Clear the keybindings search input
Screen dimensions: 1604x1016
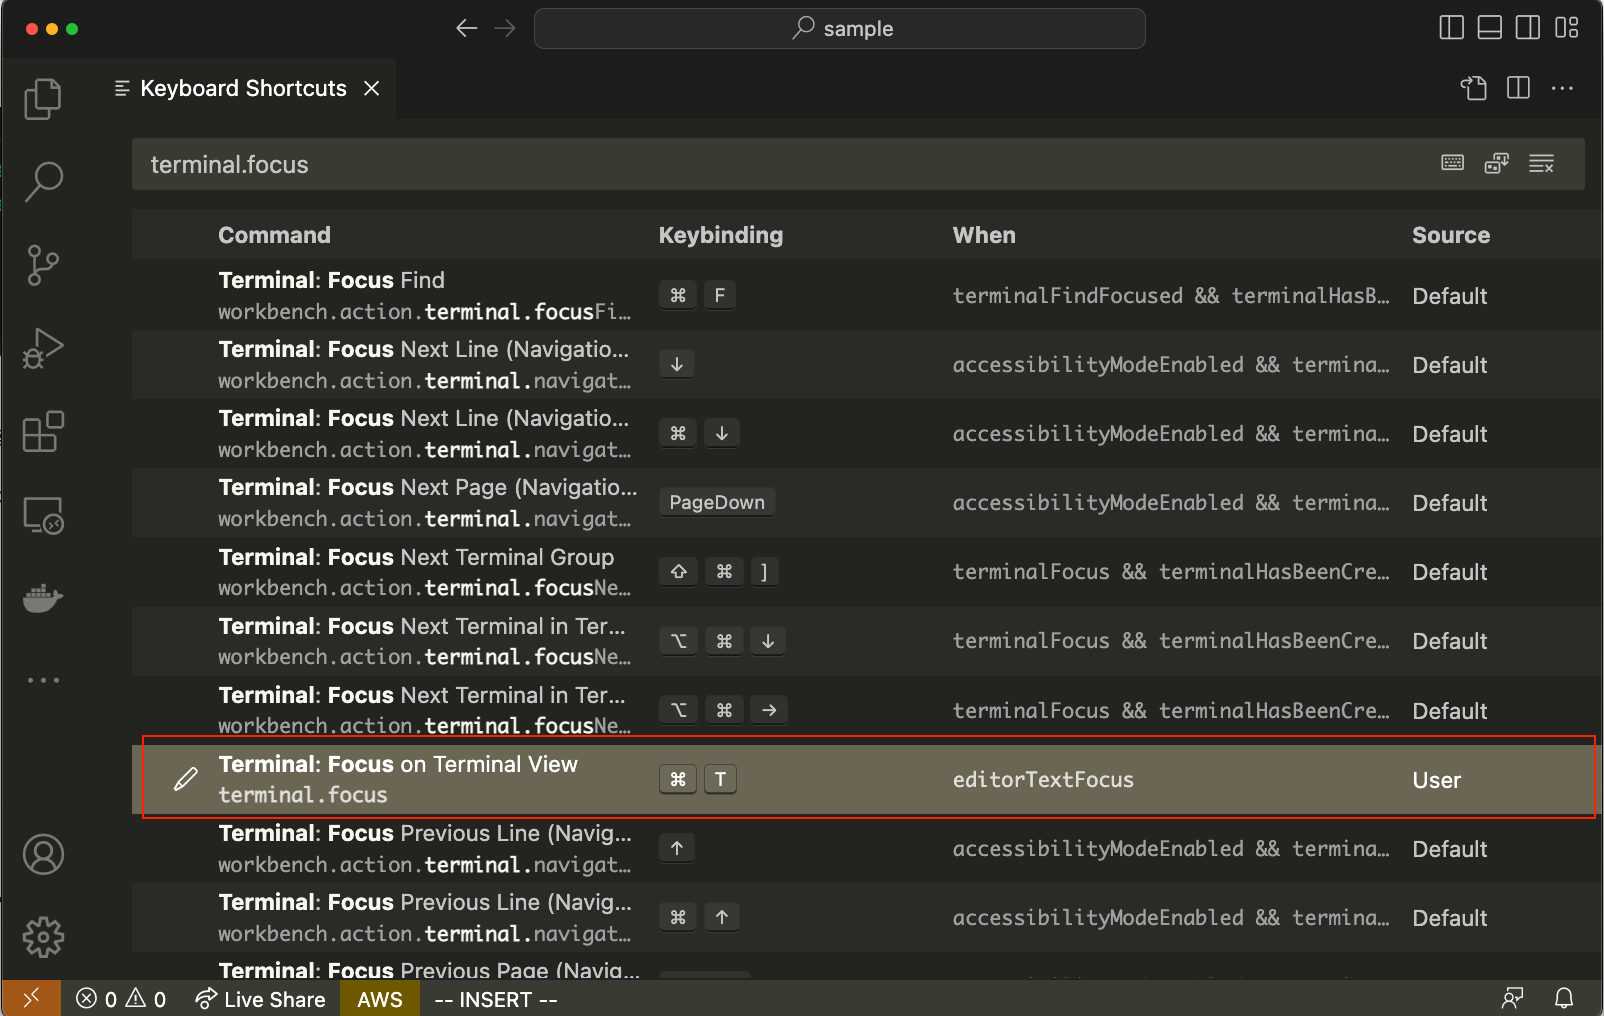click(x=1541, y=163)
